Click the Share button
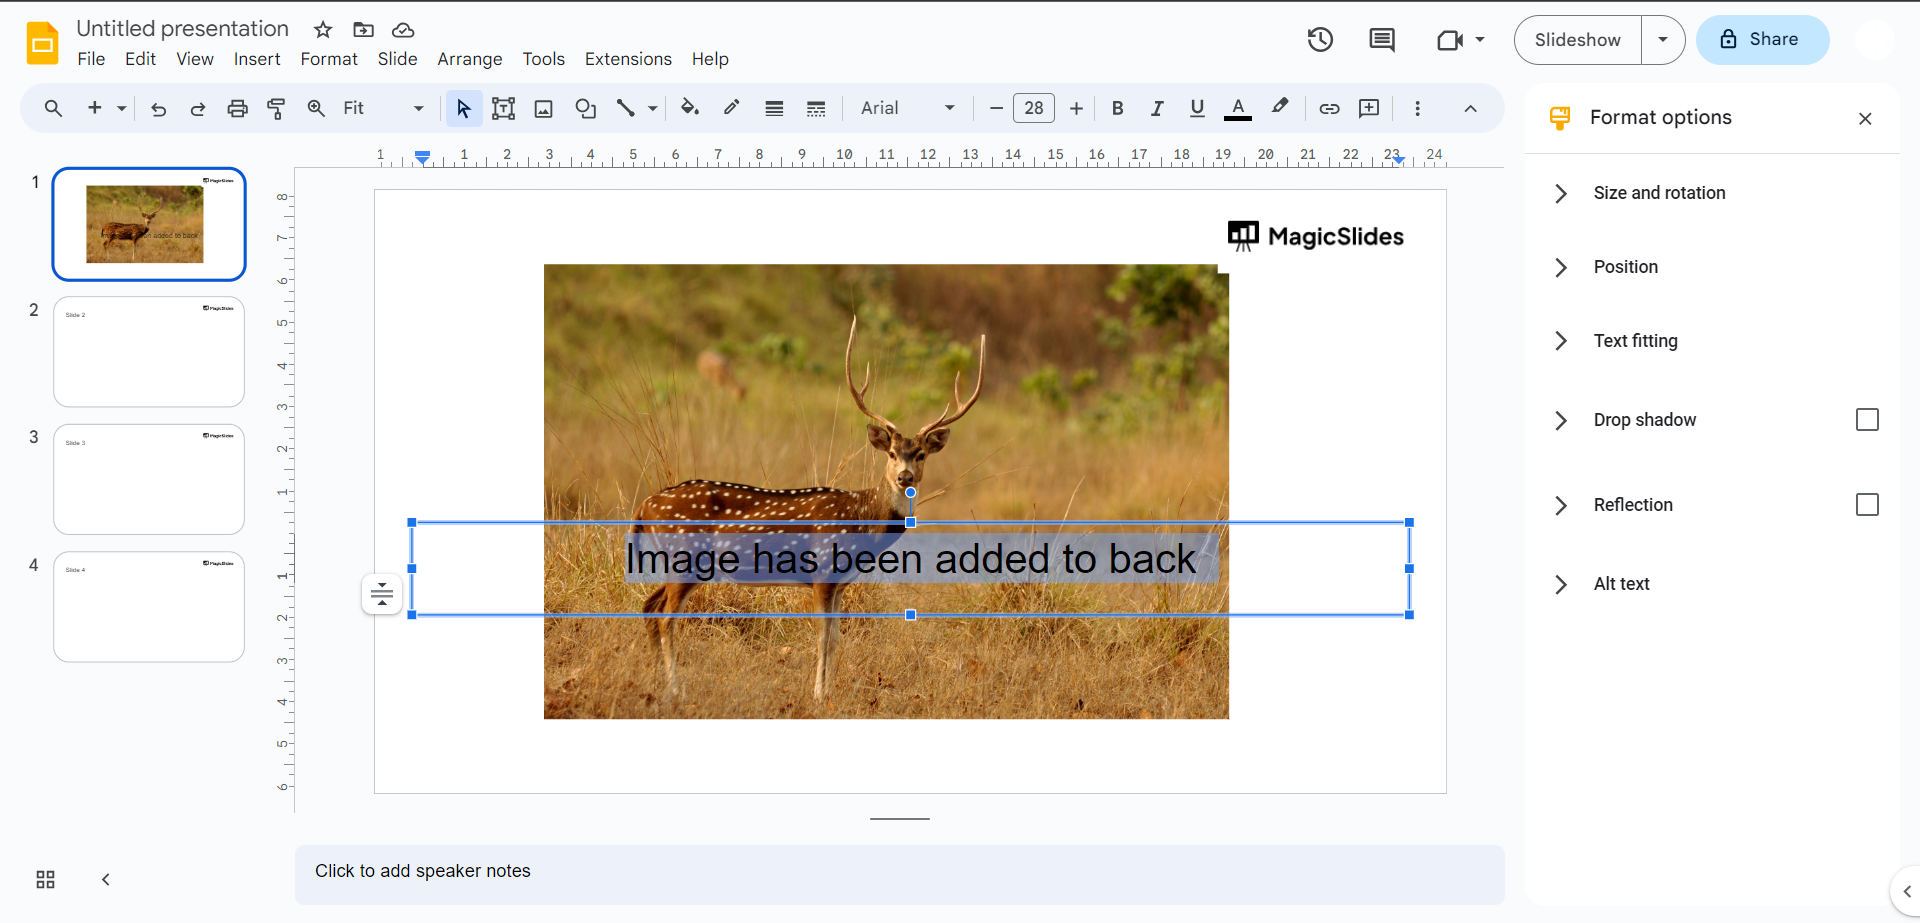This screenshot has width=1920, height=923. click(x=1762, y=40)
